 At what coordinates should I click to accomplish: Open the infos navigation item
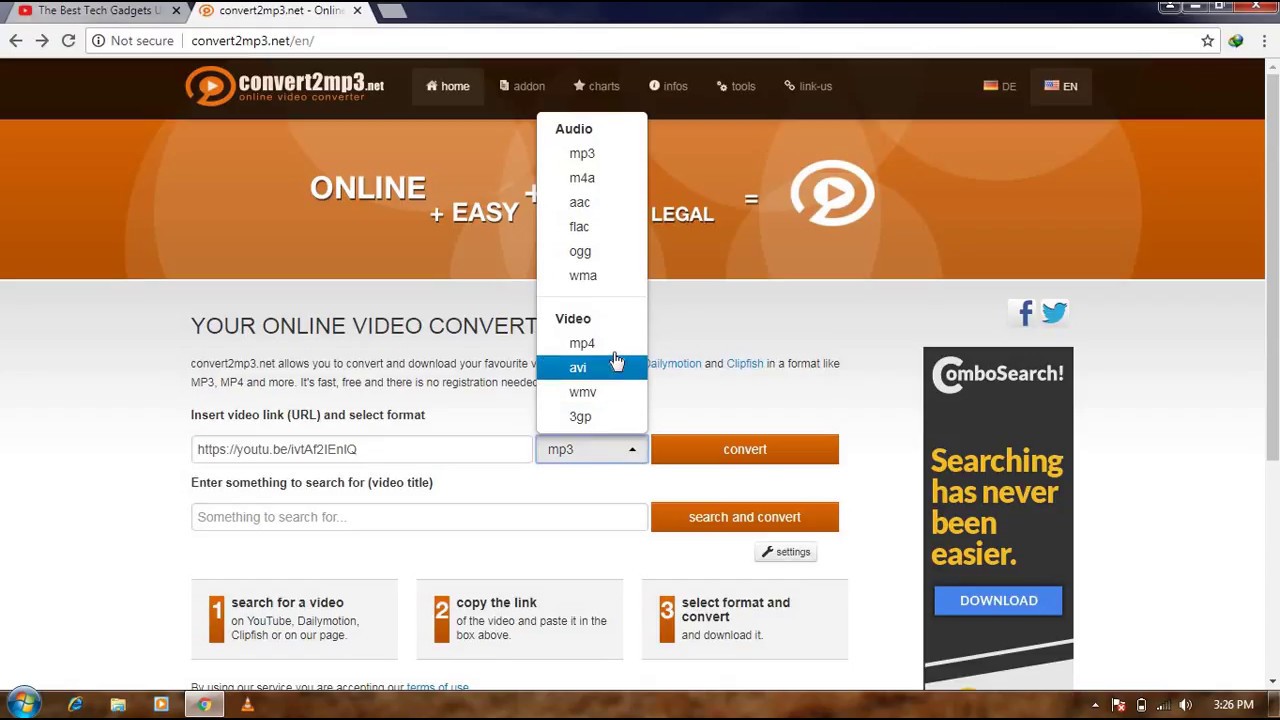point(668,86)
